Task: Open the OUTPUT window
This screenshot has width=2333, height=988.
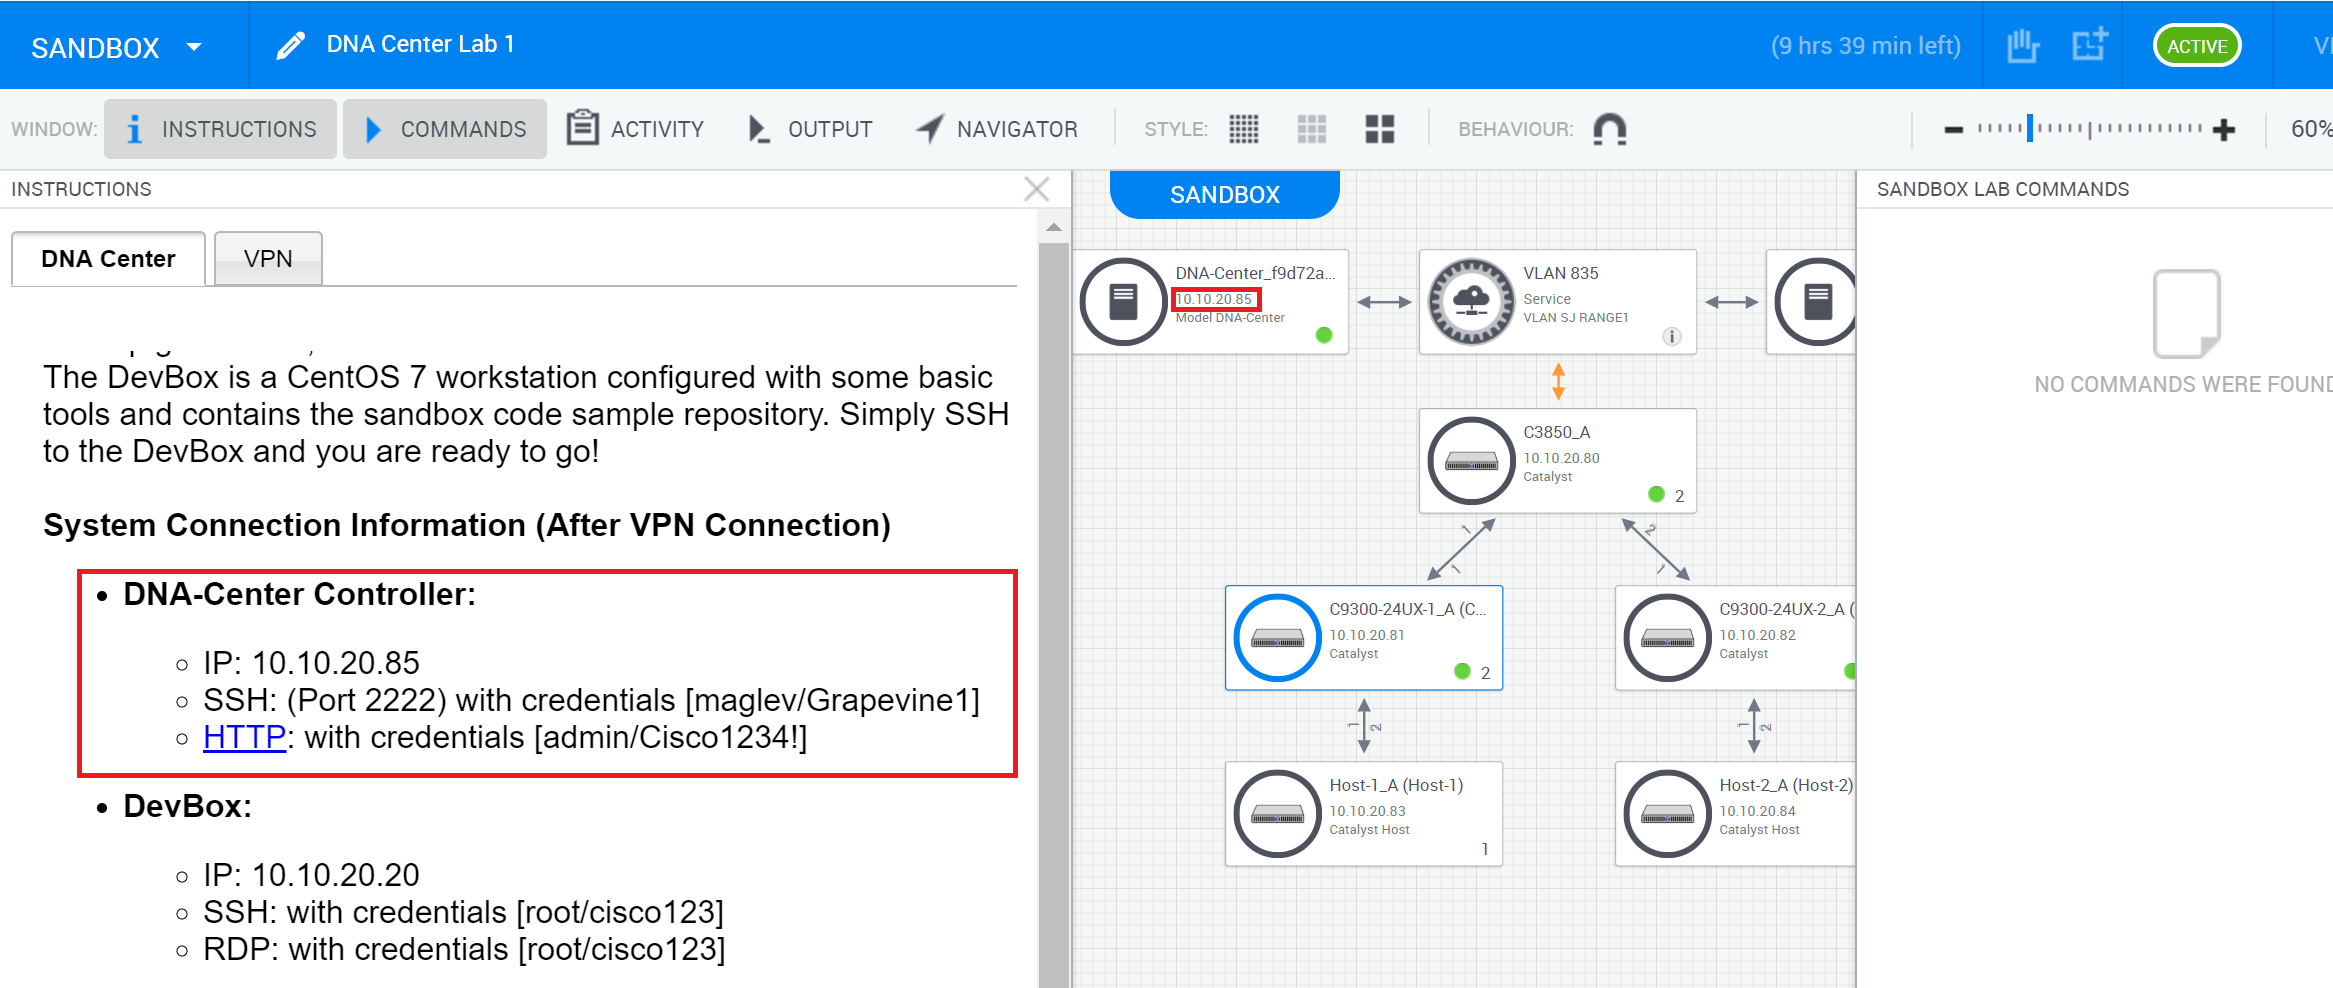Action: (x=810, y=129)
